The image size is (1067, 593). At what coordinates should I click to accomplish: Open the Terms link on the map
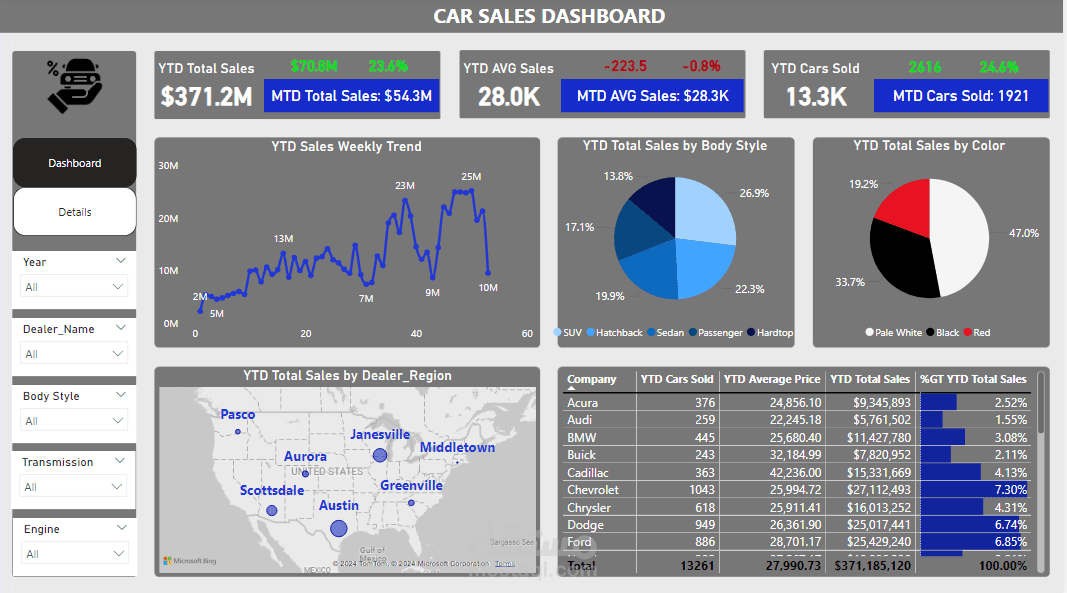click(x=505, y=563)
